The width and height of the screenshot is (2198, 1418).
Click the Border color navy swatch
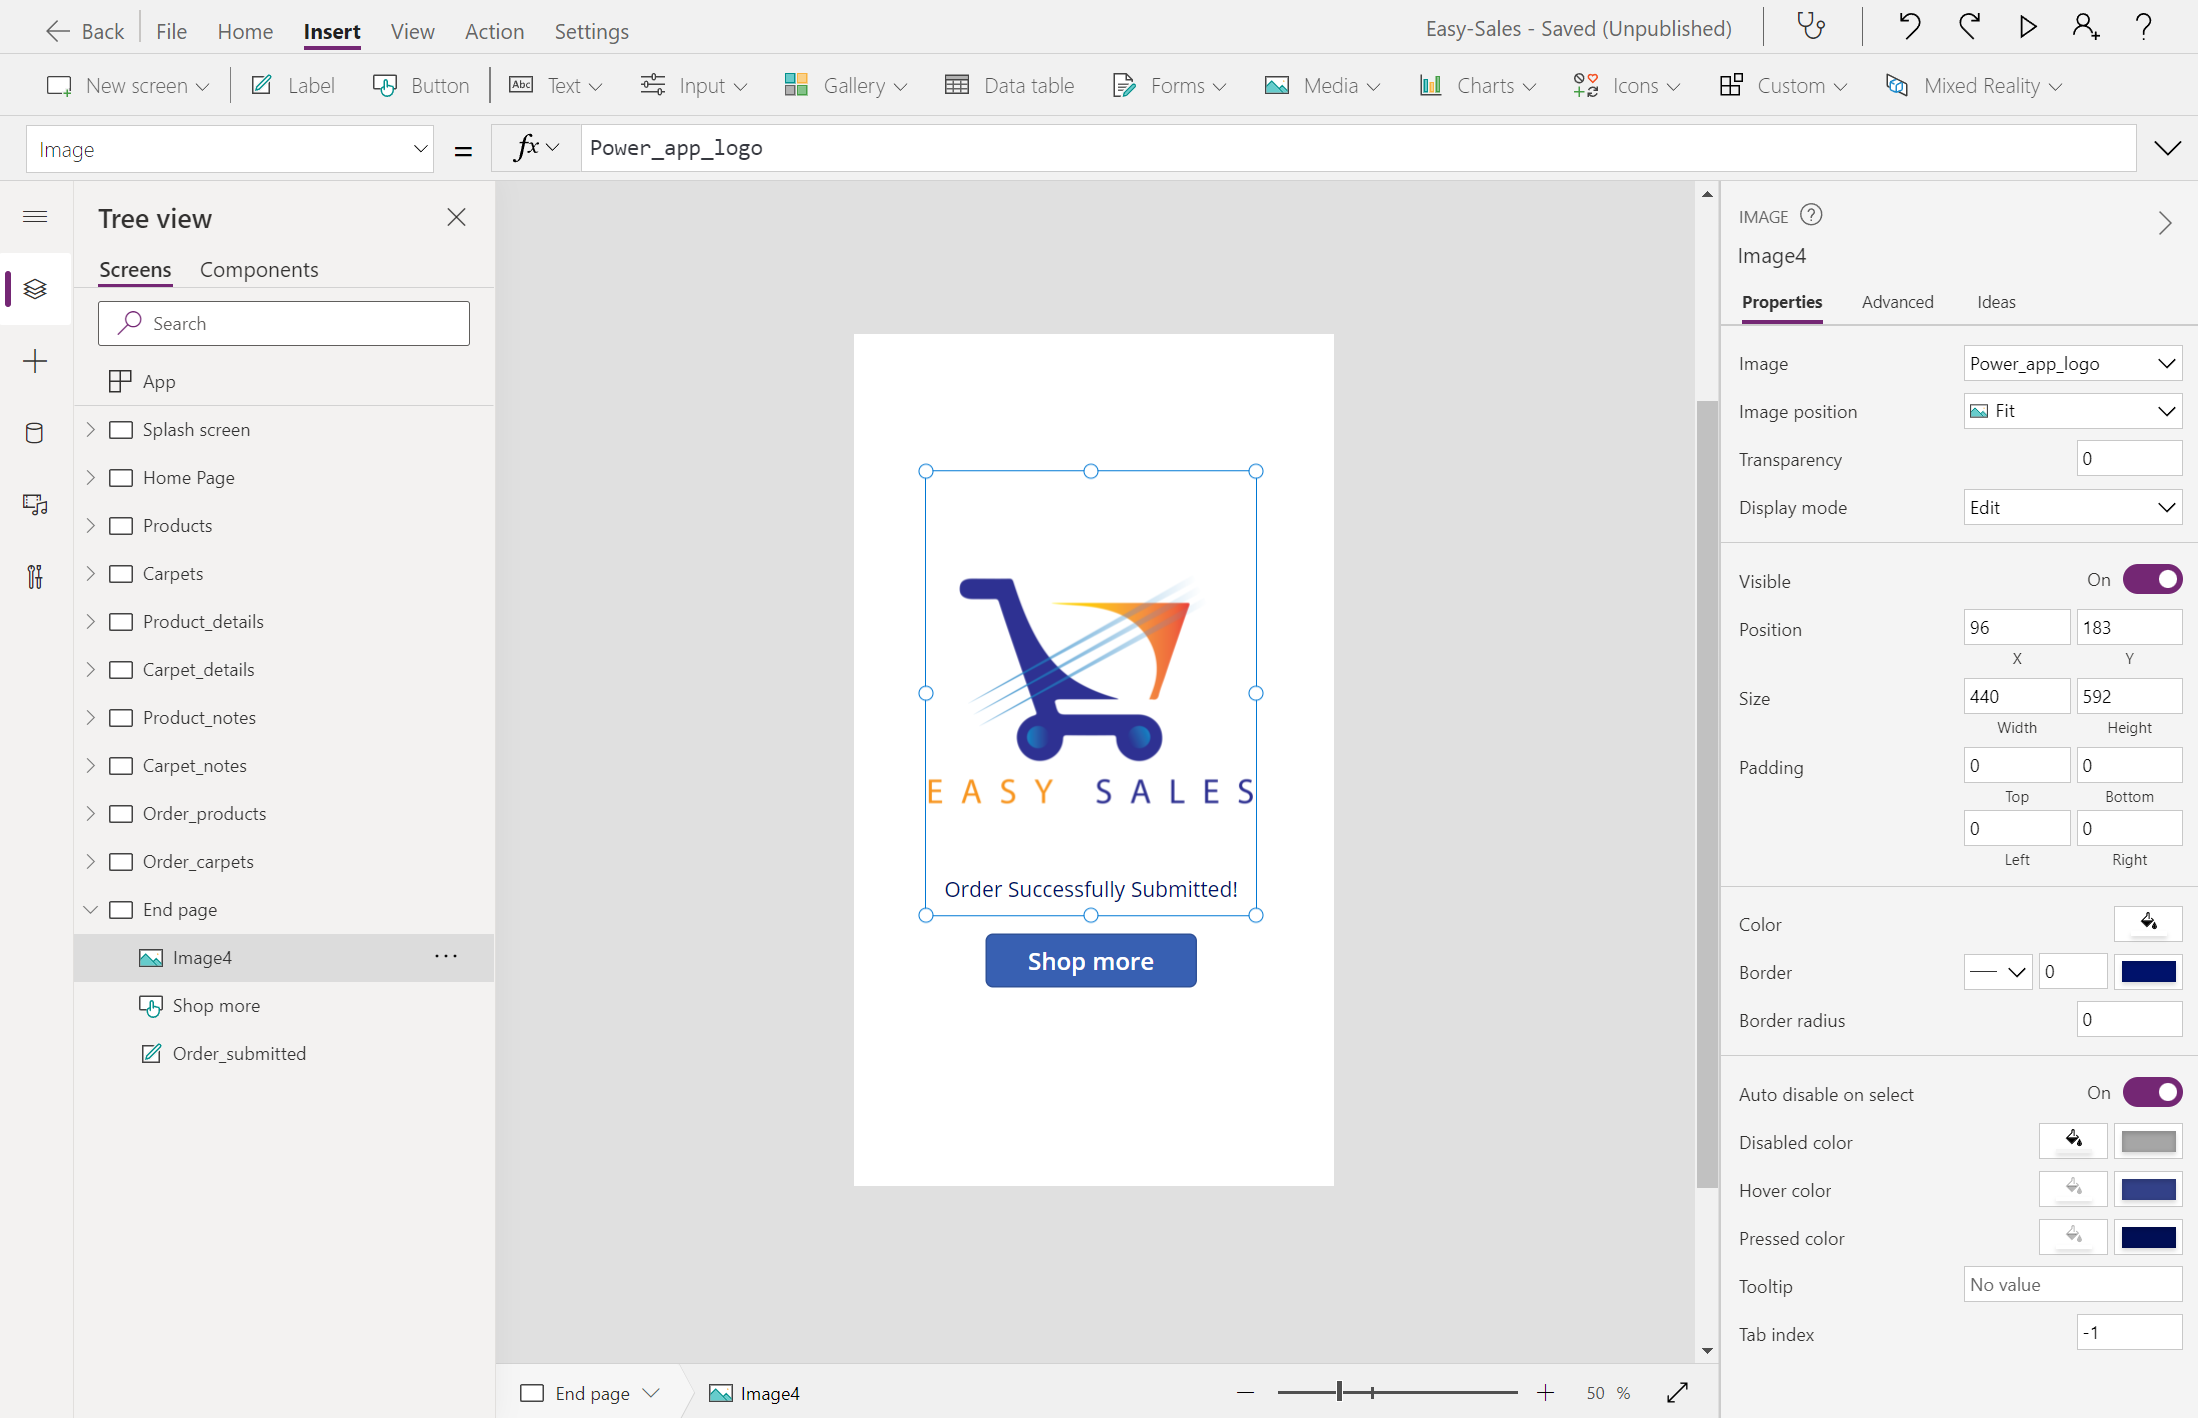click(x=2148, y=972)
